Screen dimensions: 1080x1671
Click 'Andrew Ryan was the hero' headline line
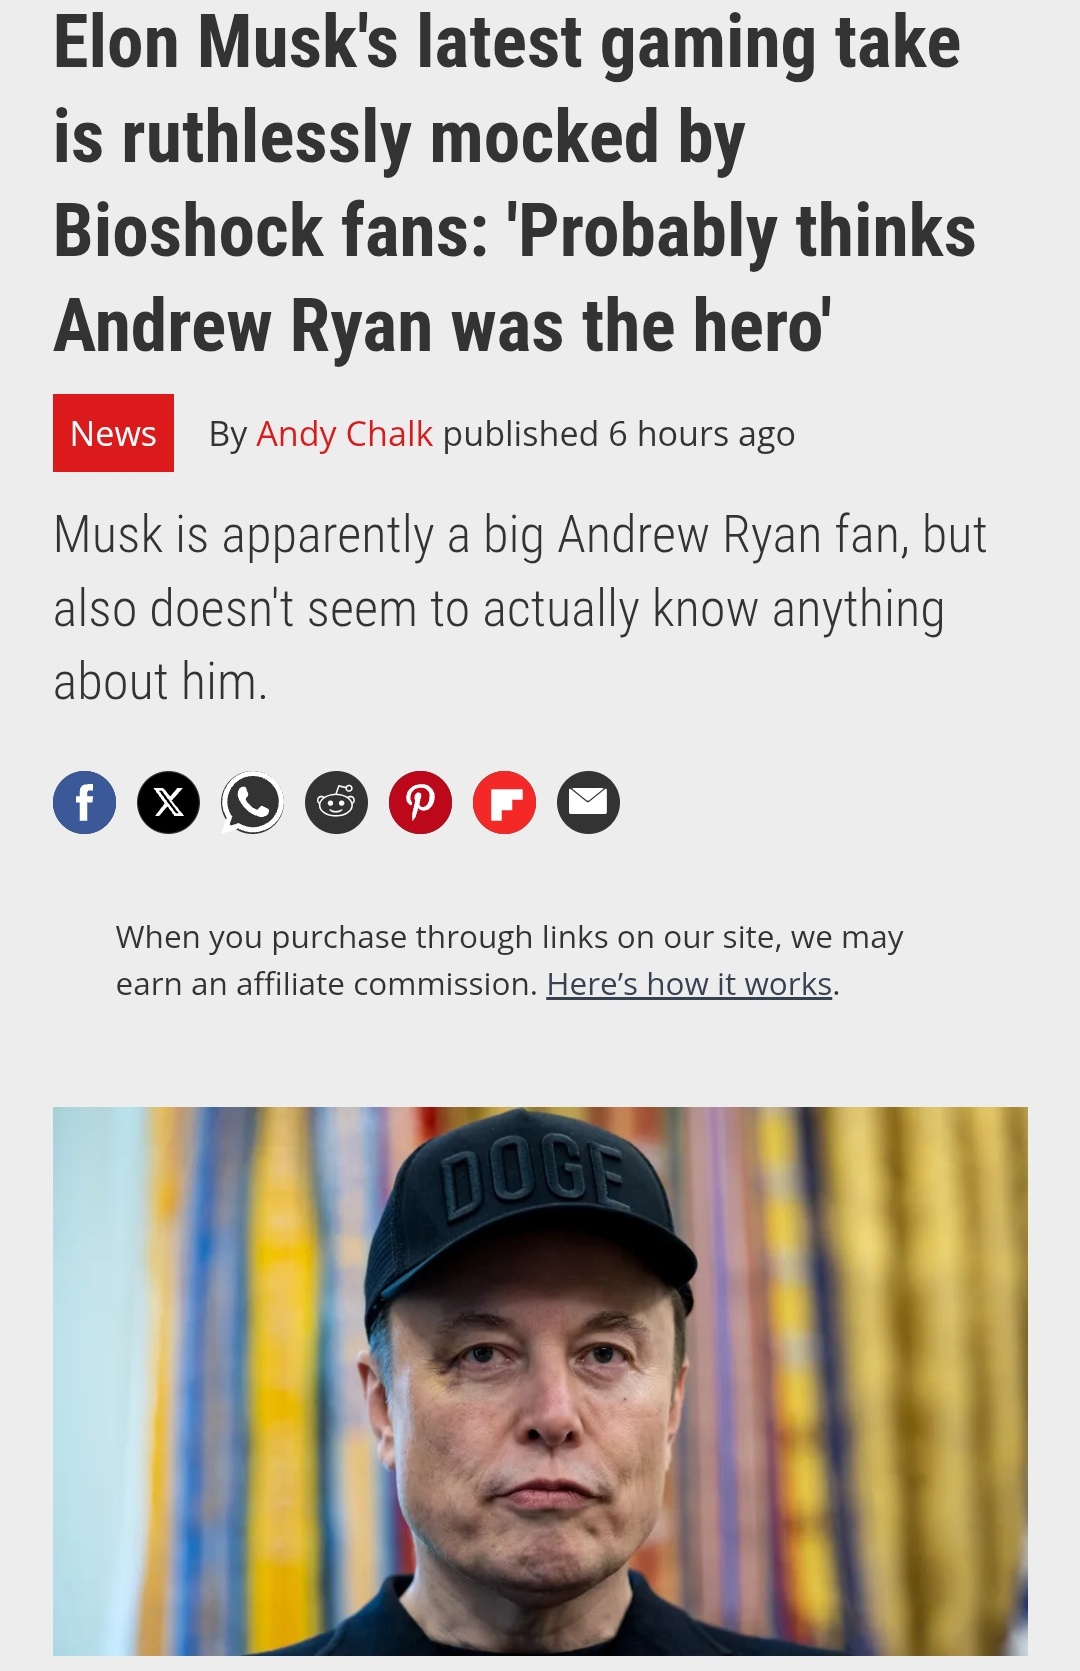(x=442, y=326)
